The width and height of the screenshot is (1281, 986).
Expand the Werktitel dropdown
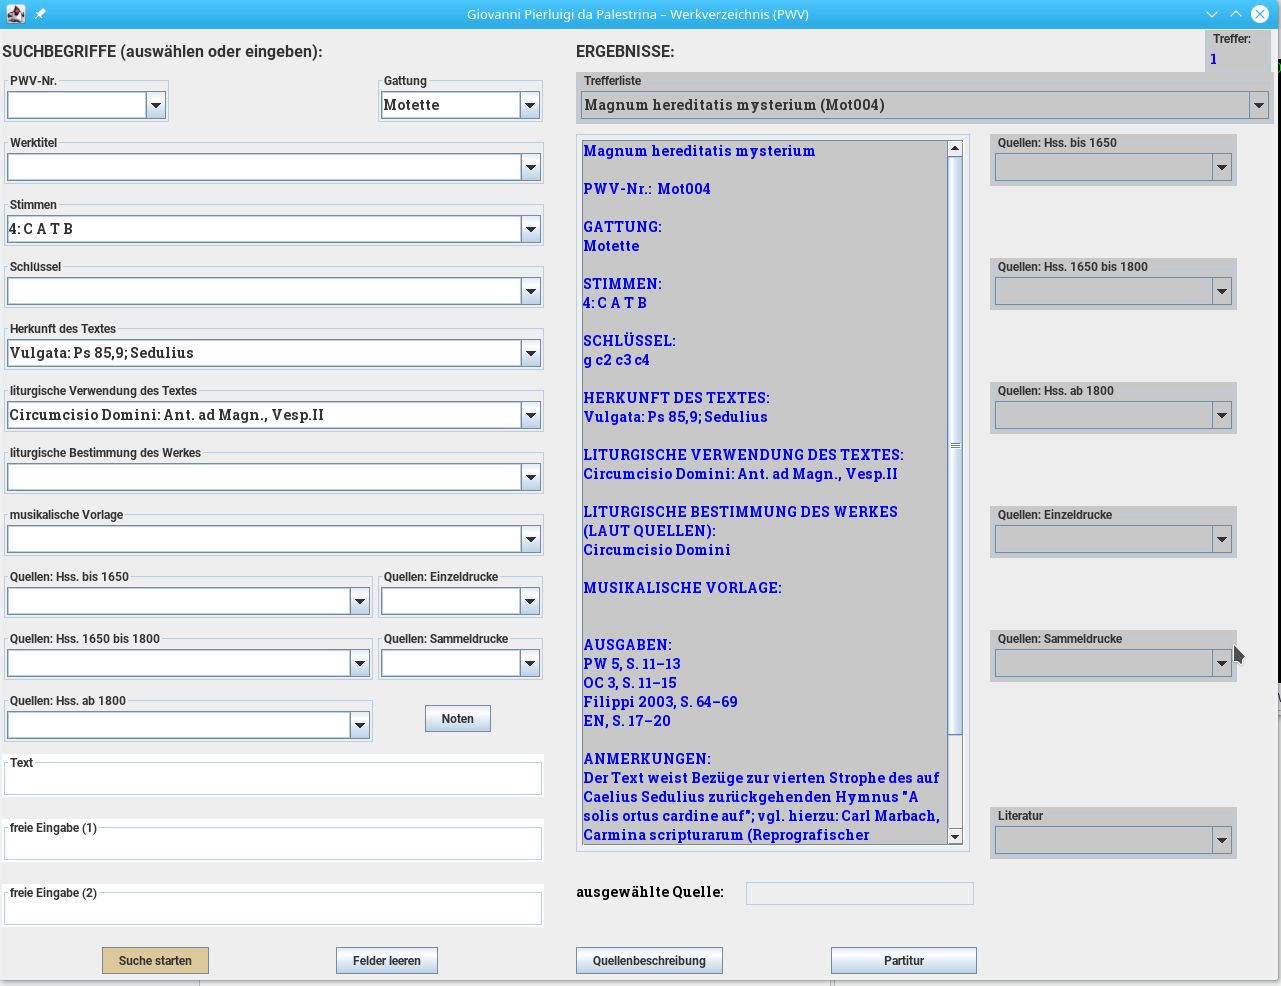click(531, 167)
